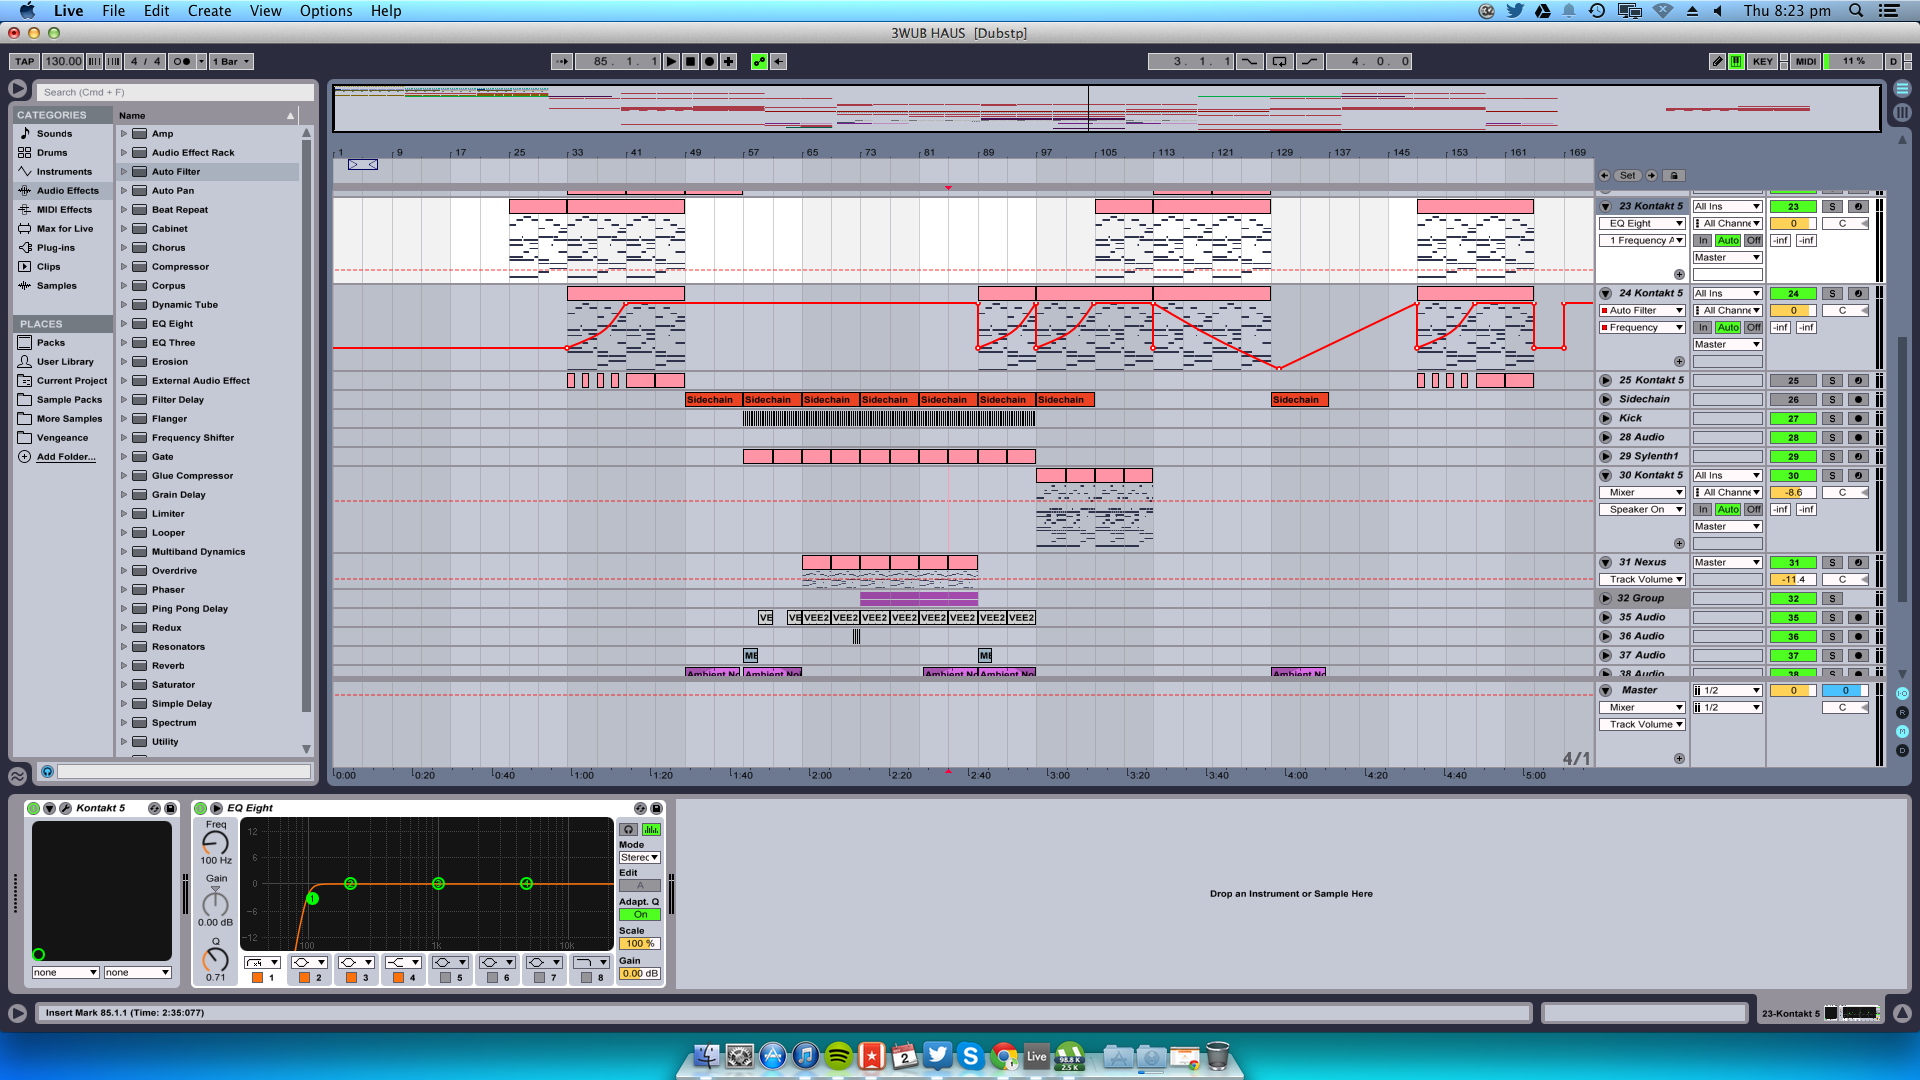Turn off Adaptive Q in EQ Eight
The height and width of the screenshot is (1080, 1920).
point(640,915)
